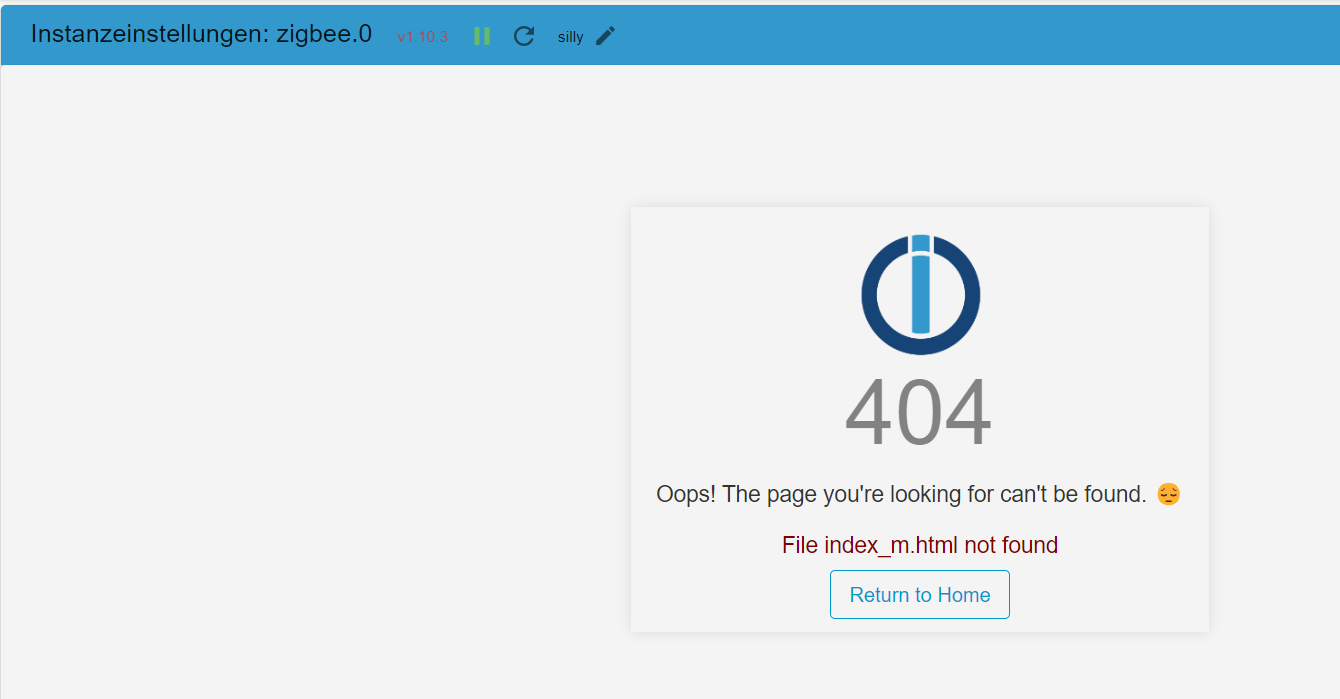Viewport: 1340px width, 699px height.
Task: Click the large 404 error number
Action: click(919, 413)
